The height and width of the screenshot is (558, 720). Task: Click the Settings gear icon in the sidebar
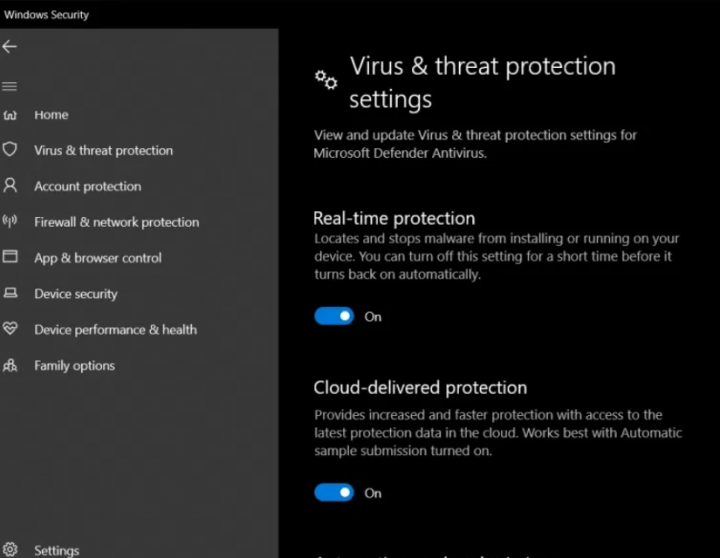[x=10, y=550]
